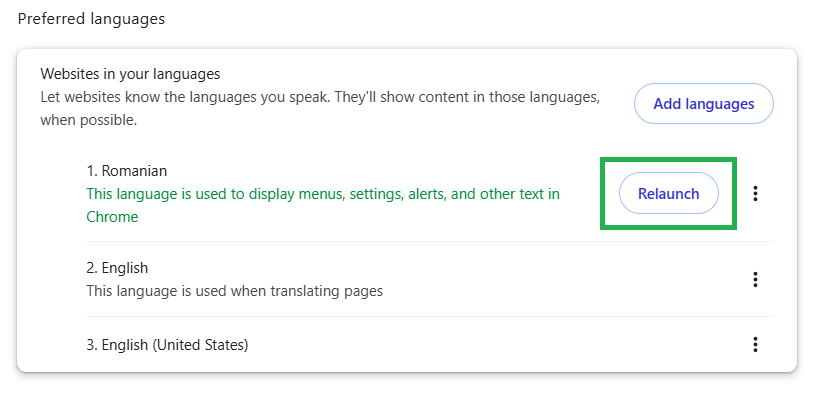Click the divider above English (United States)
This screenshot has height=400, width=816.
point(430,316)
